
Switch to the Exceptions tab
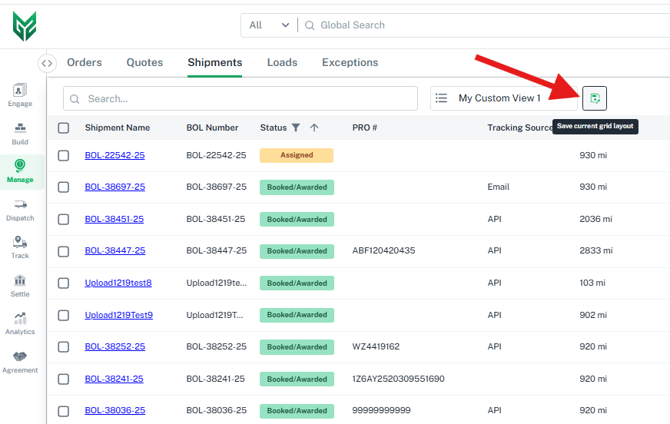[349, 63]
